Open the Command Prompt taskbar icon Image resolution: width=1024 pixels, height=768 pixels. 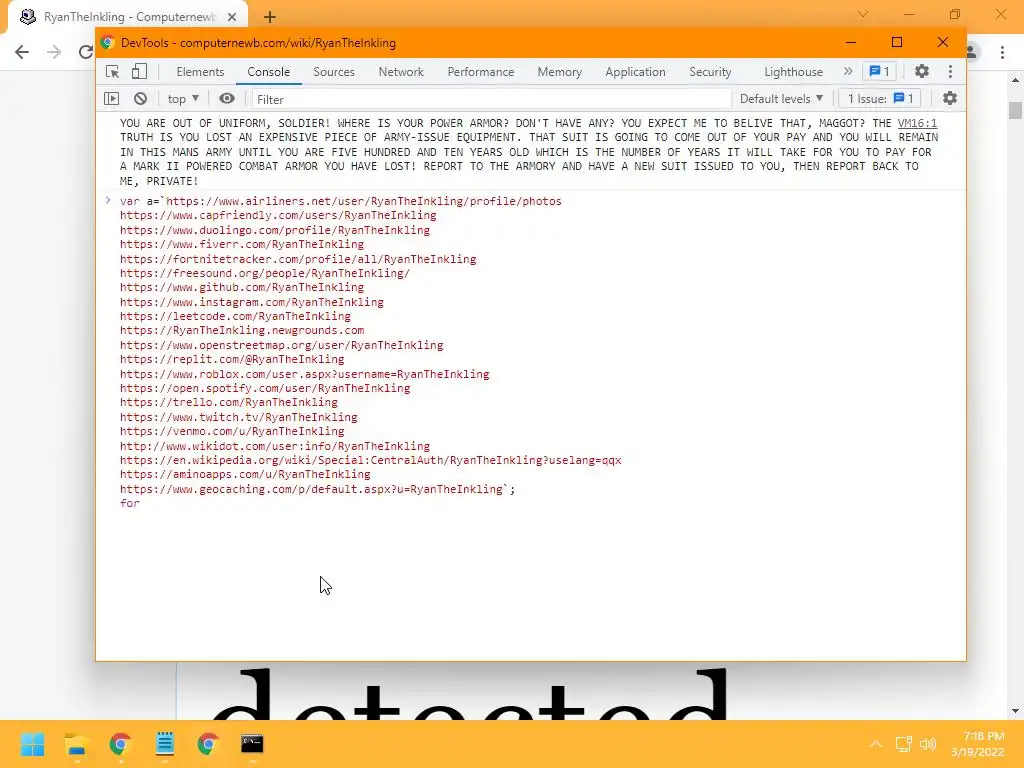[x=252, y=744]
